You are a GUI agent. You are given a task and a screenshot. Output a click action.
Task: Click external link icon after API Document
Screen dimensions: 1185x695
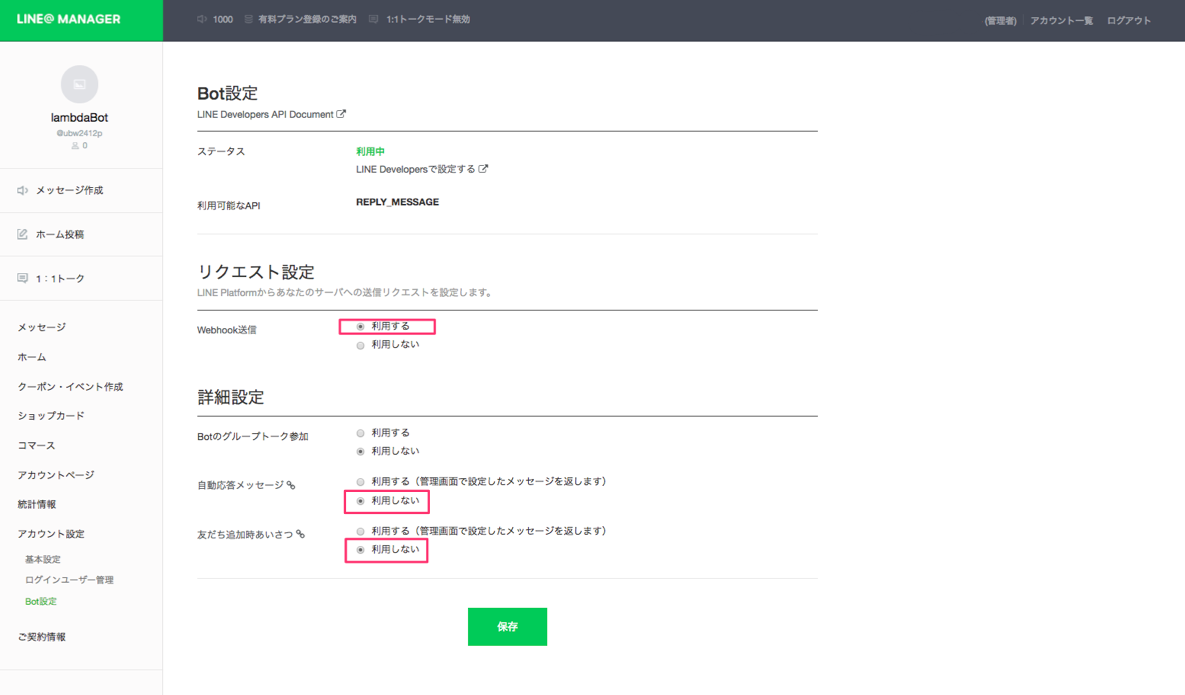click(341, 114)
